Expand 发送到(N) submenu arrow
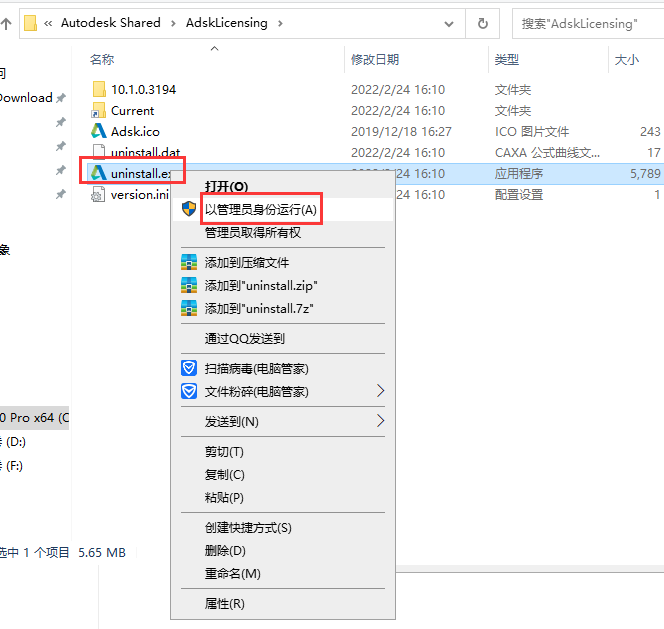Image resolution: width=664 pixels, height=629 pixels. 380,421
